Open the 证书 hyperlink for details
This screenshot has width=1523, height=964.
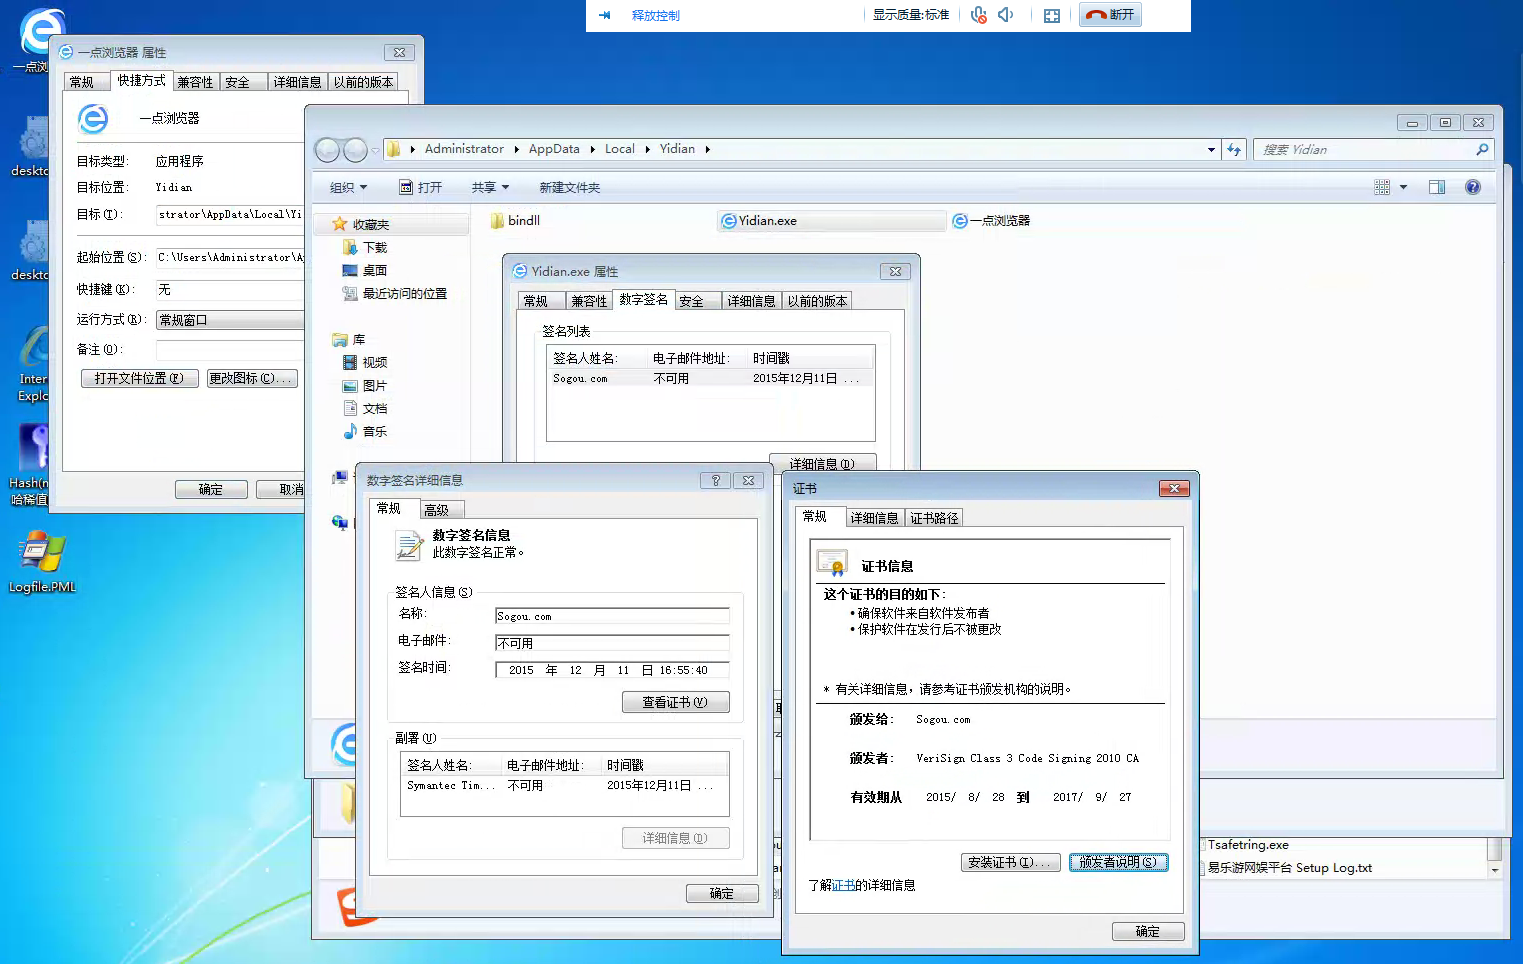[x=843, y=885]
